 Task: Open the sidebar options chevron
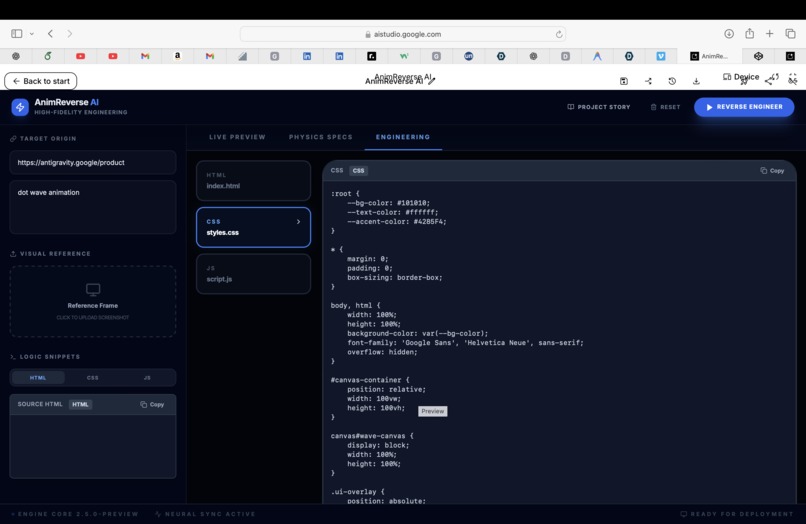click(x=32, y=34)
